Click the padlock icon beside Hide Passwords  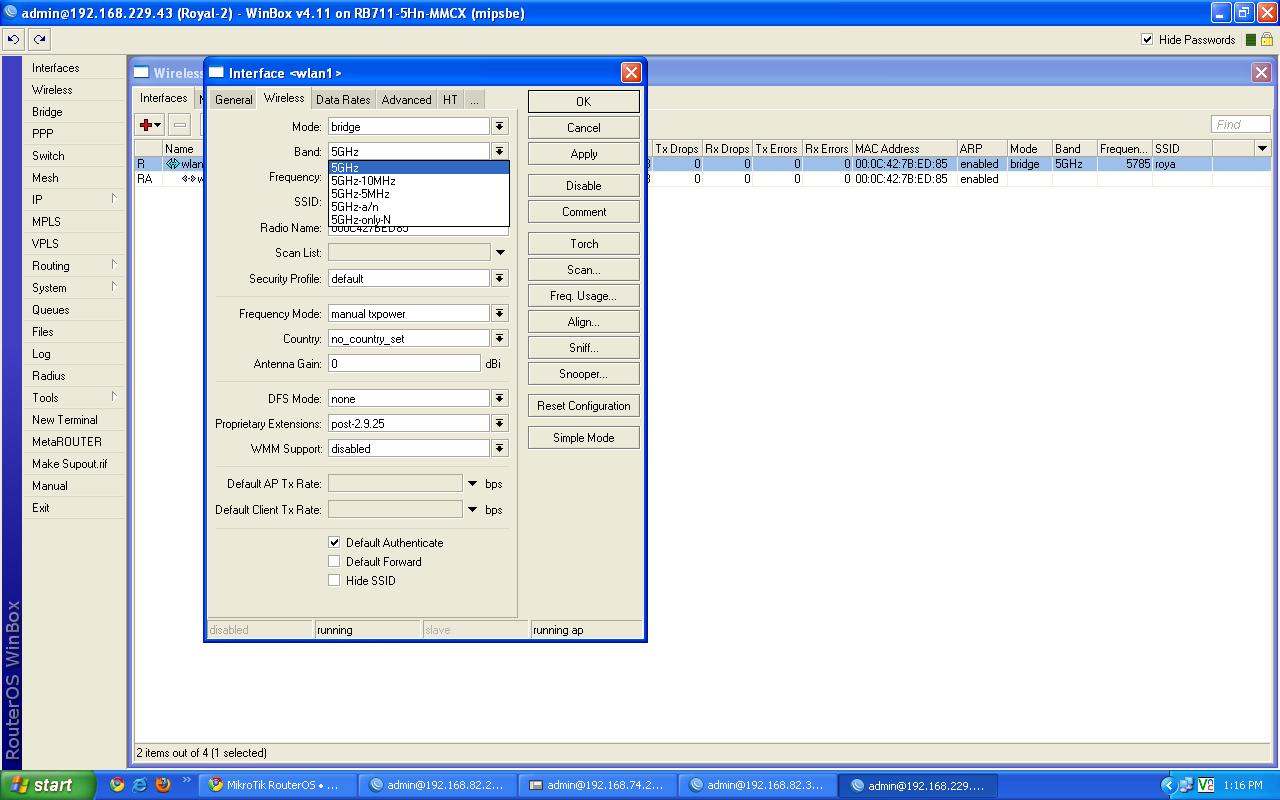point(1266,40)
